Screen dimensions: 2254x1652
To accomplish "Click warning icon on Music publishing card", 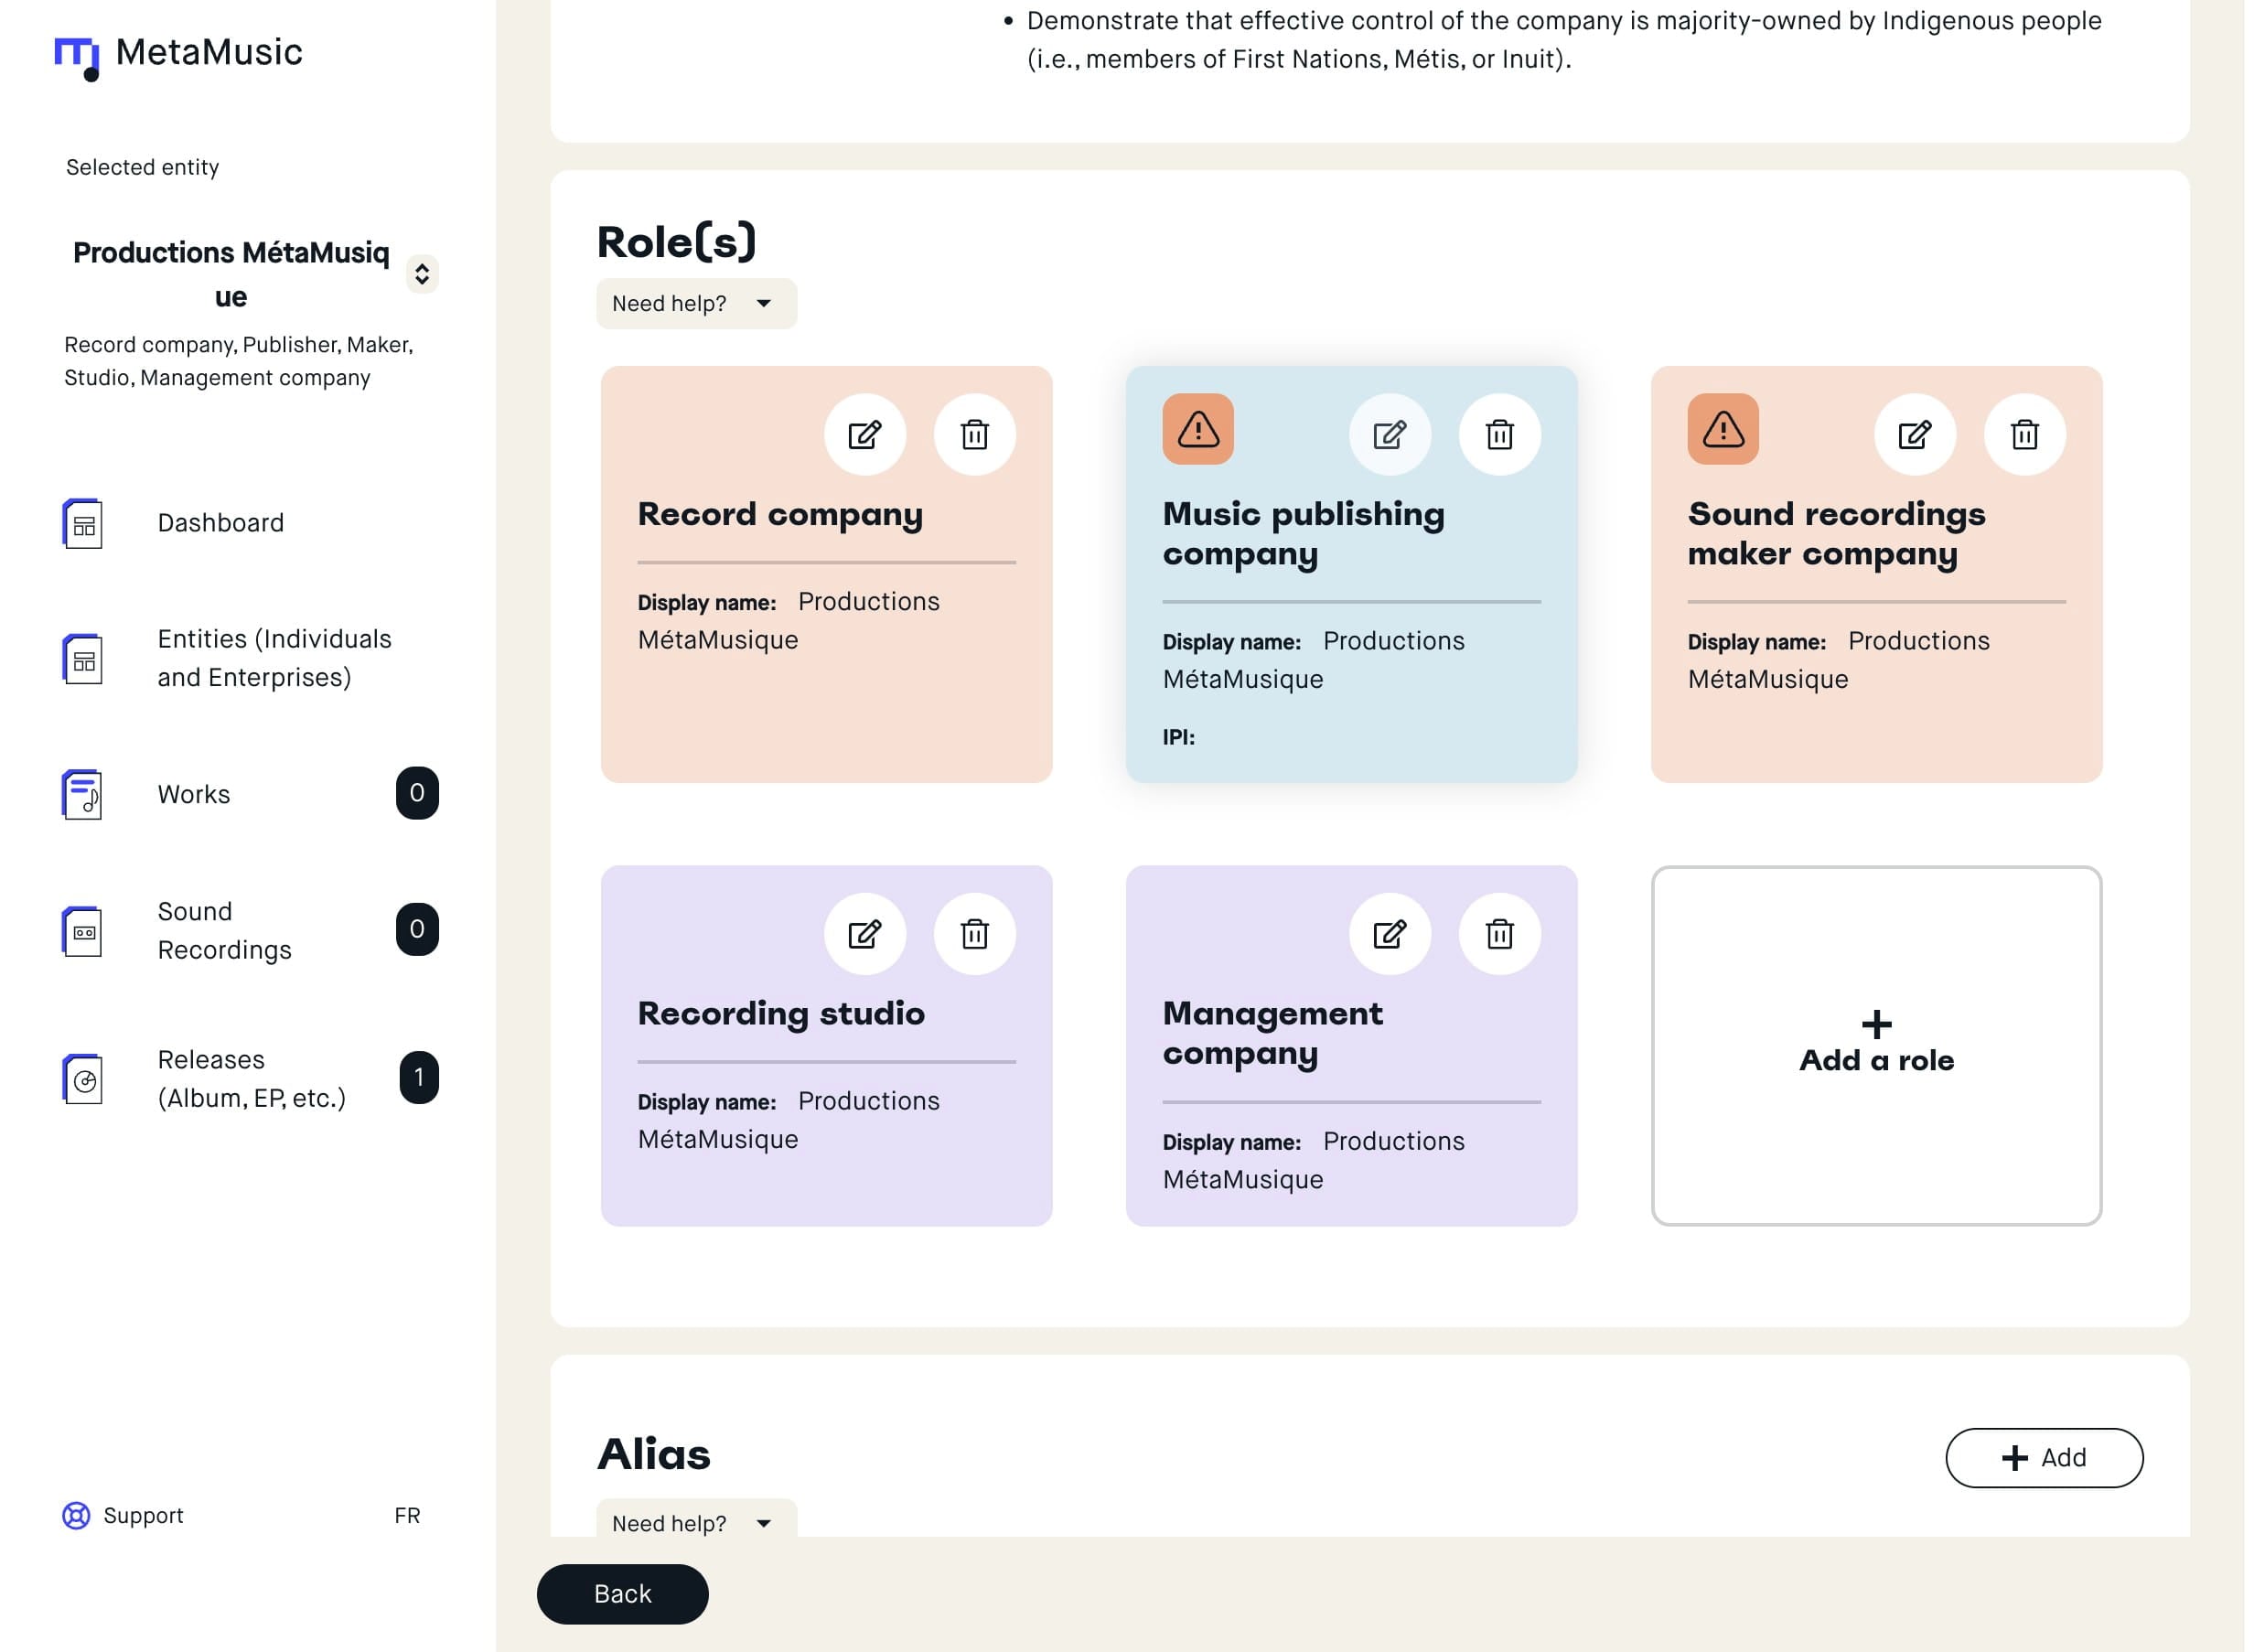I will [x=1197, y=430].
